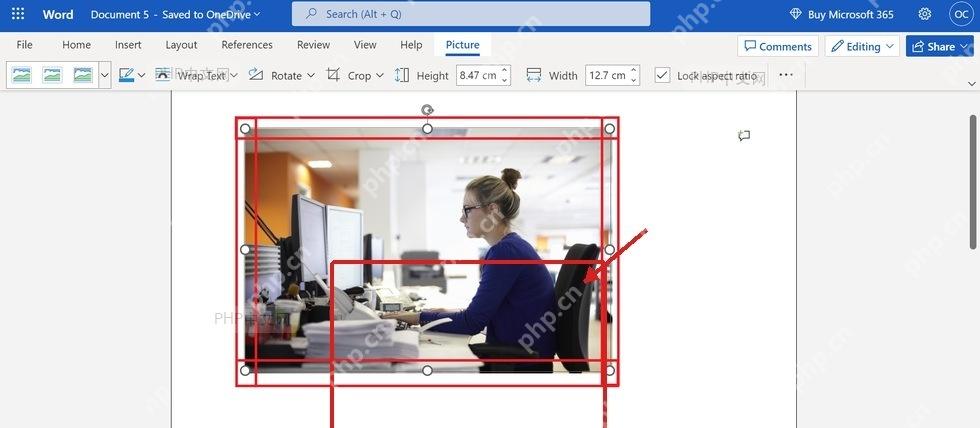Open the File menu
Viewport: 980px width, 428px height.
pos(24,45)
